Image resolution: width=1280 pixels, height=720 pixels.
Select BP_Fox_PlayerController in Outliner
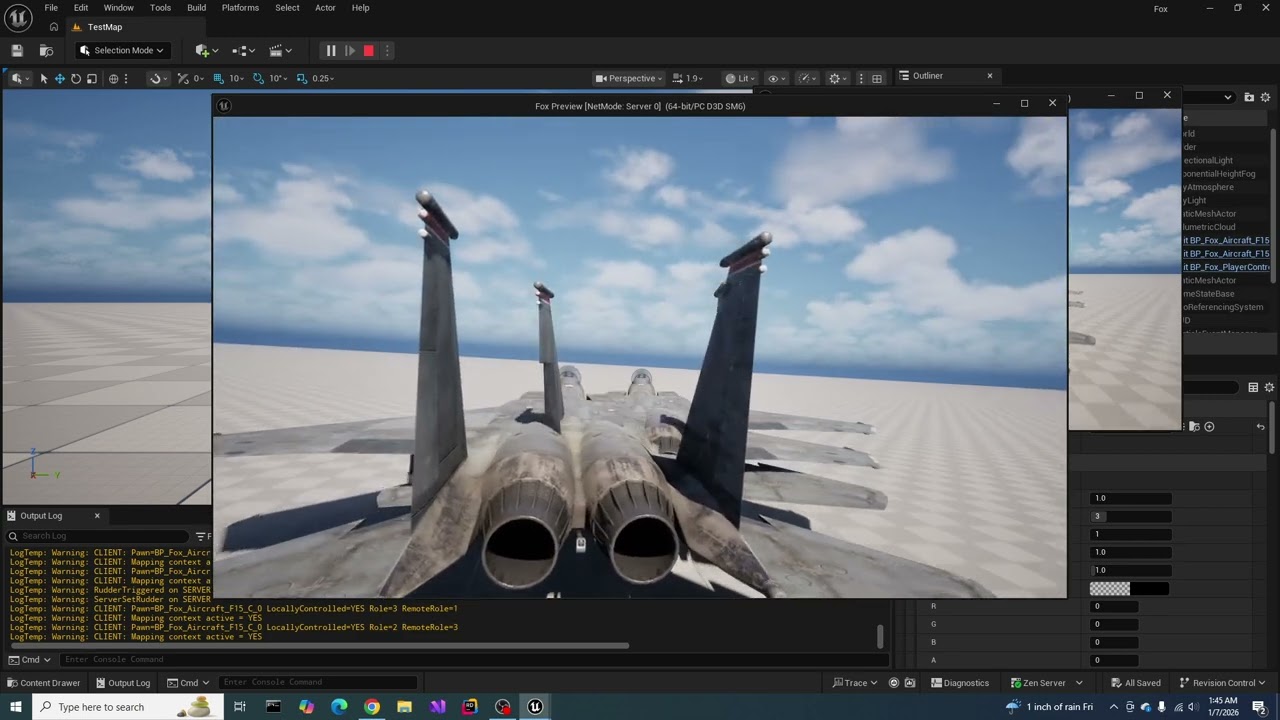coord(1226,267)
